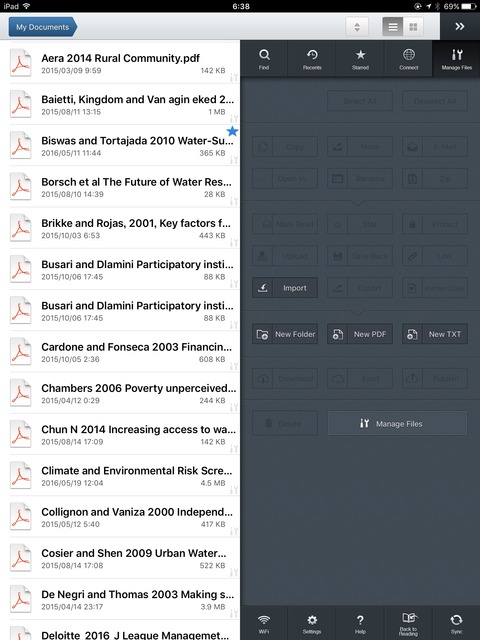This screenshot has width=480, height=640.
Task: Select the Manage Files tab
Action: point(456,59)
